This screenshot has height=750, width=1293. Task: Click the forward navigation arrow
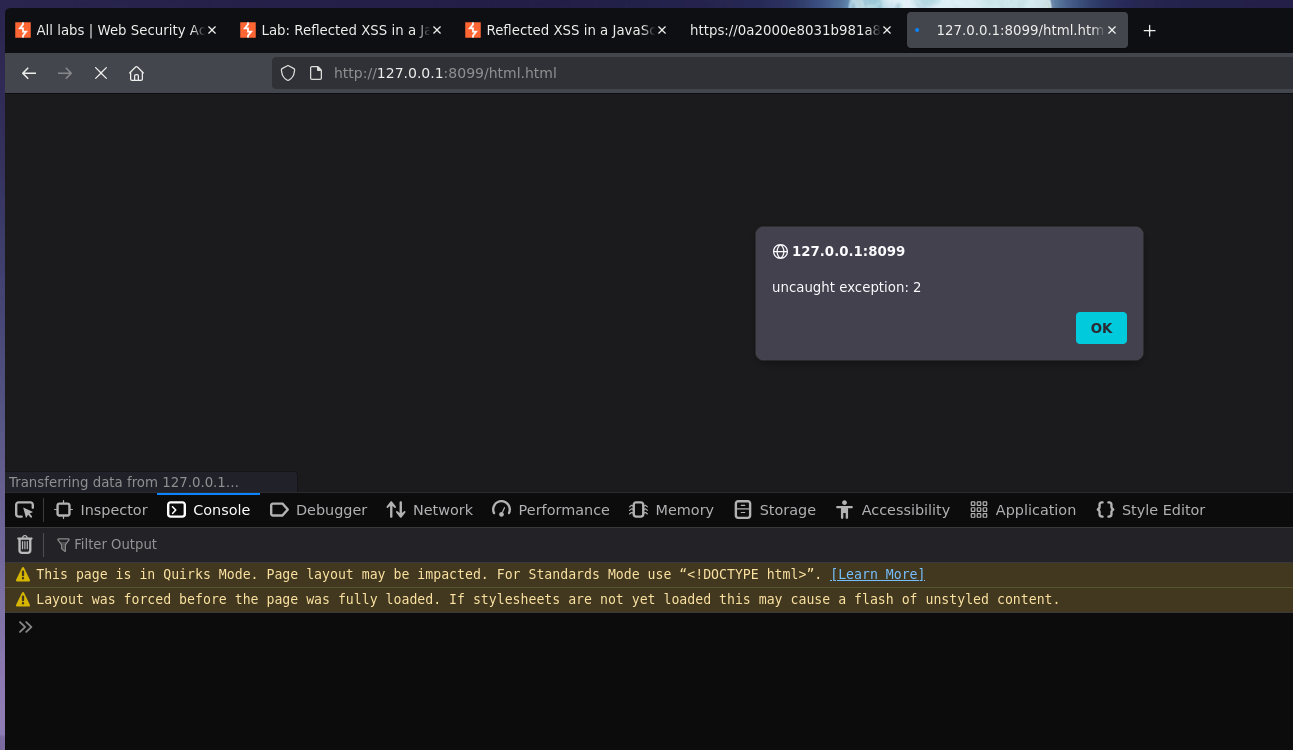point(65,73)
